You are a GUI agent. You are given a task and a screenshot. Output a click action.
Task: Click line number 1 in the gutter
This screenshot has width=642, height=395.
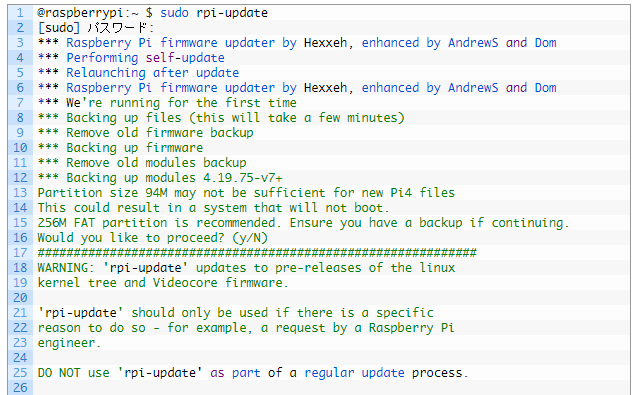tap(20, 13)
